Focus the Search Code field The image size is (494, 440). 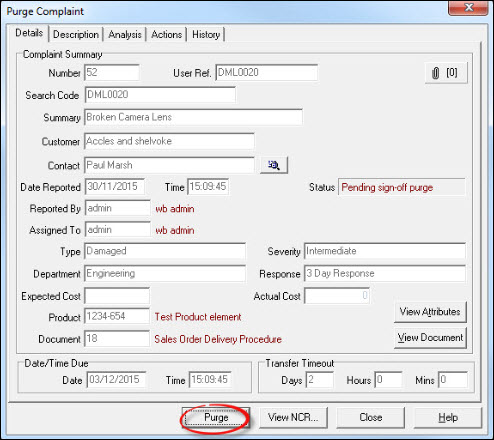(x=160, y=95)
